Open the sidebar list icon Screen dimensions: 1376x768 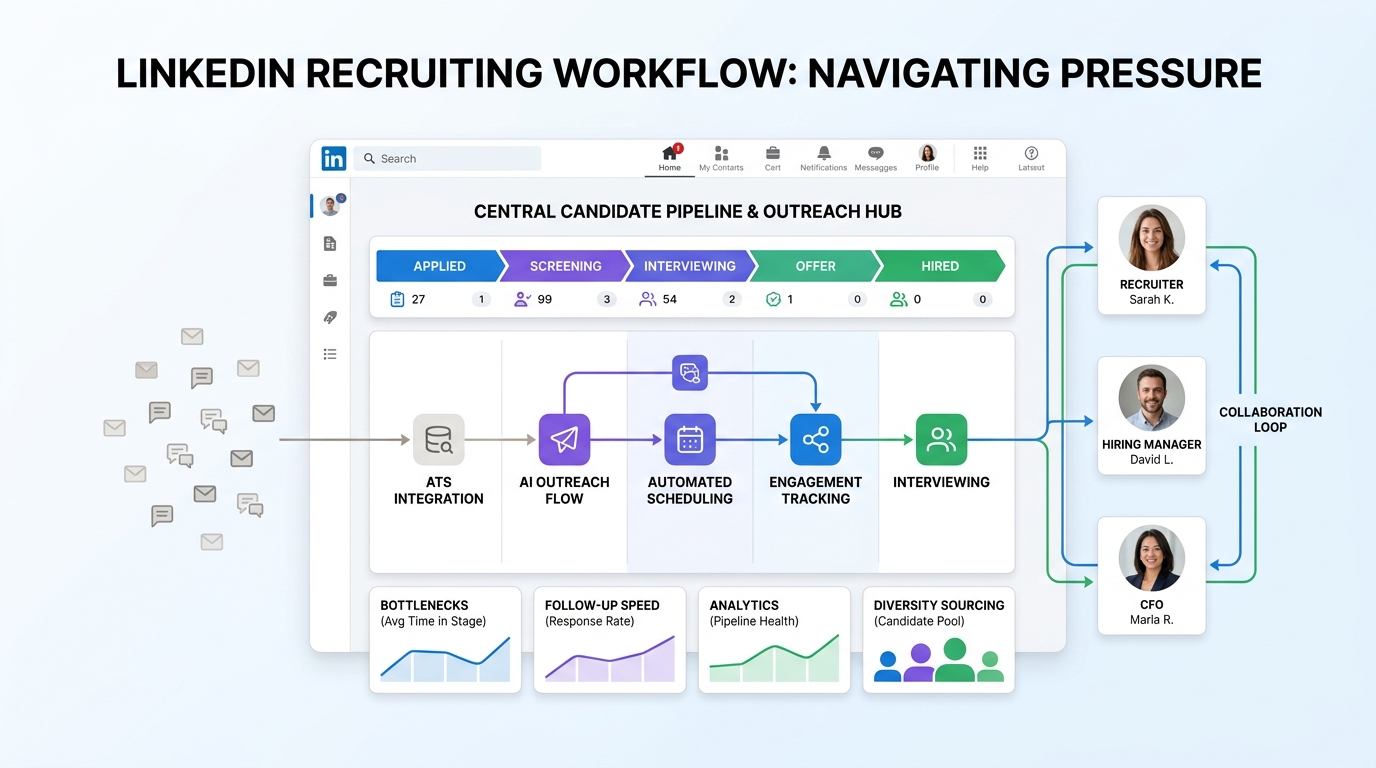[330, 354]
